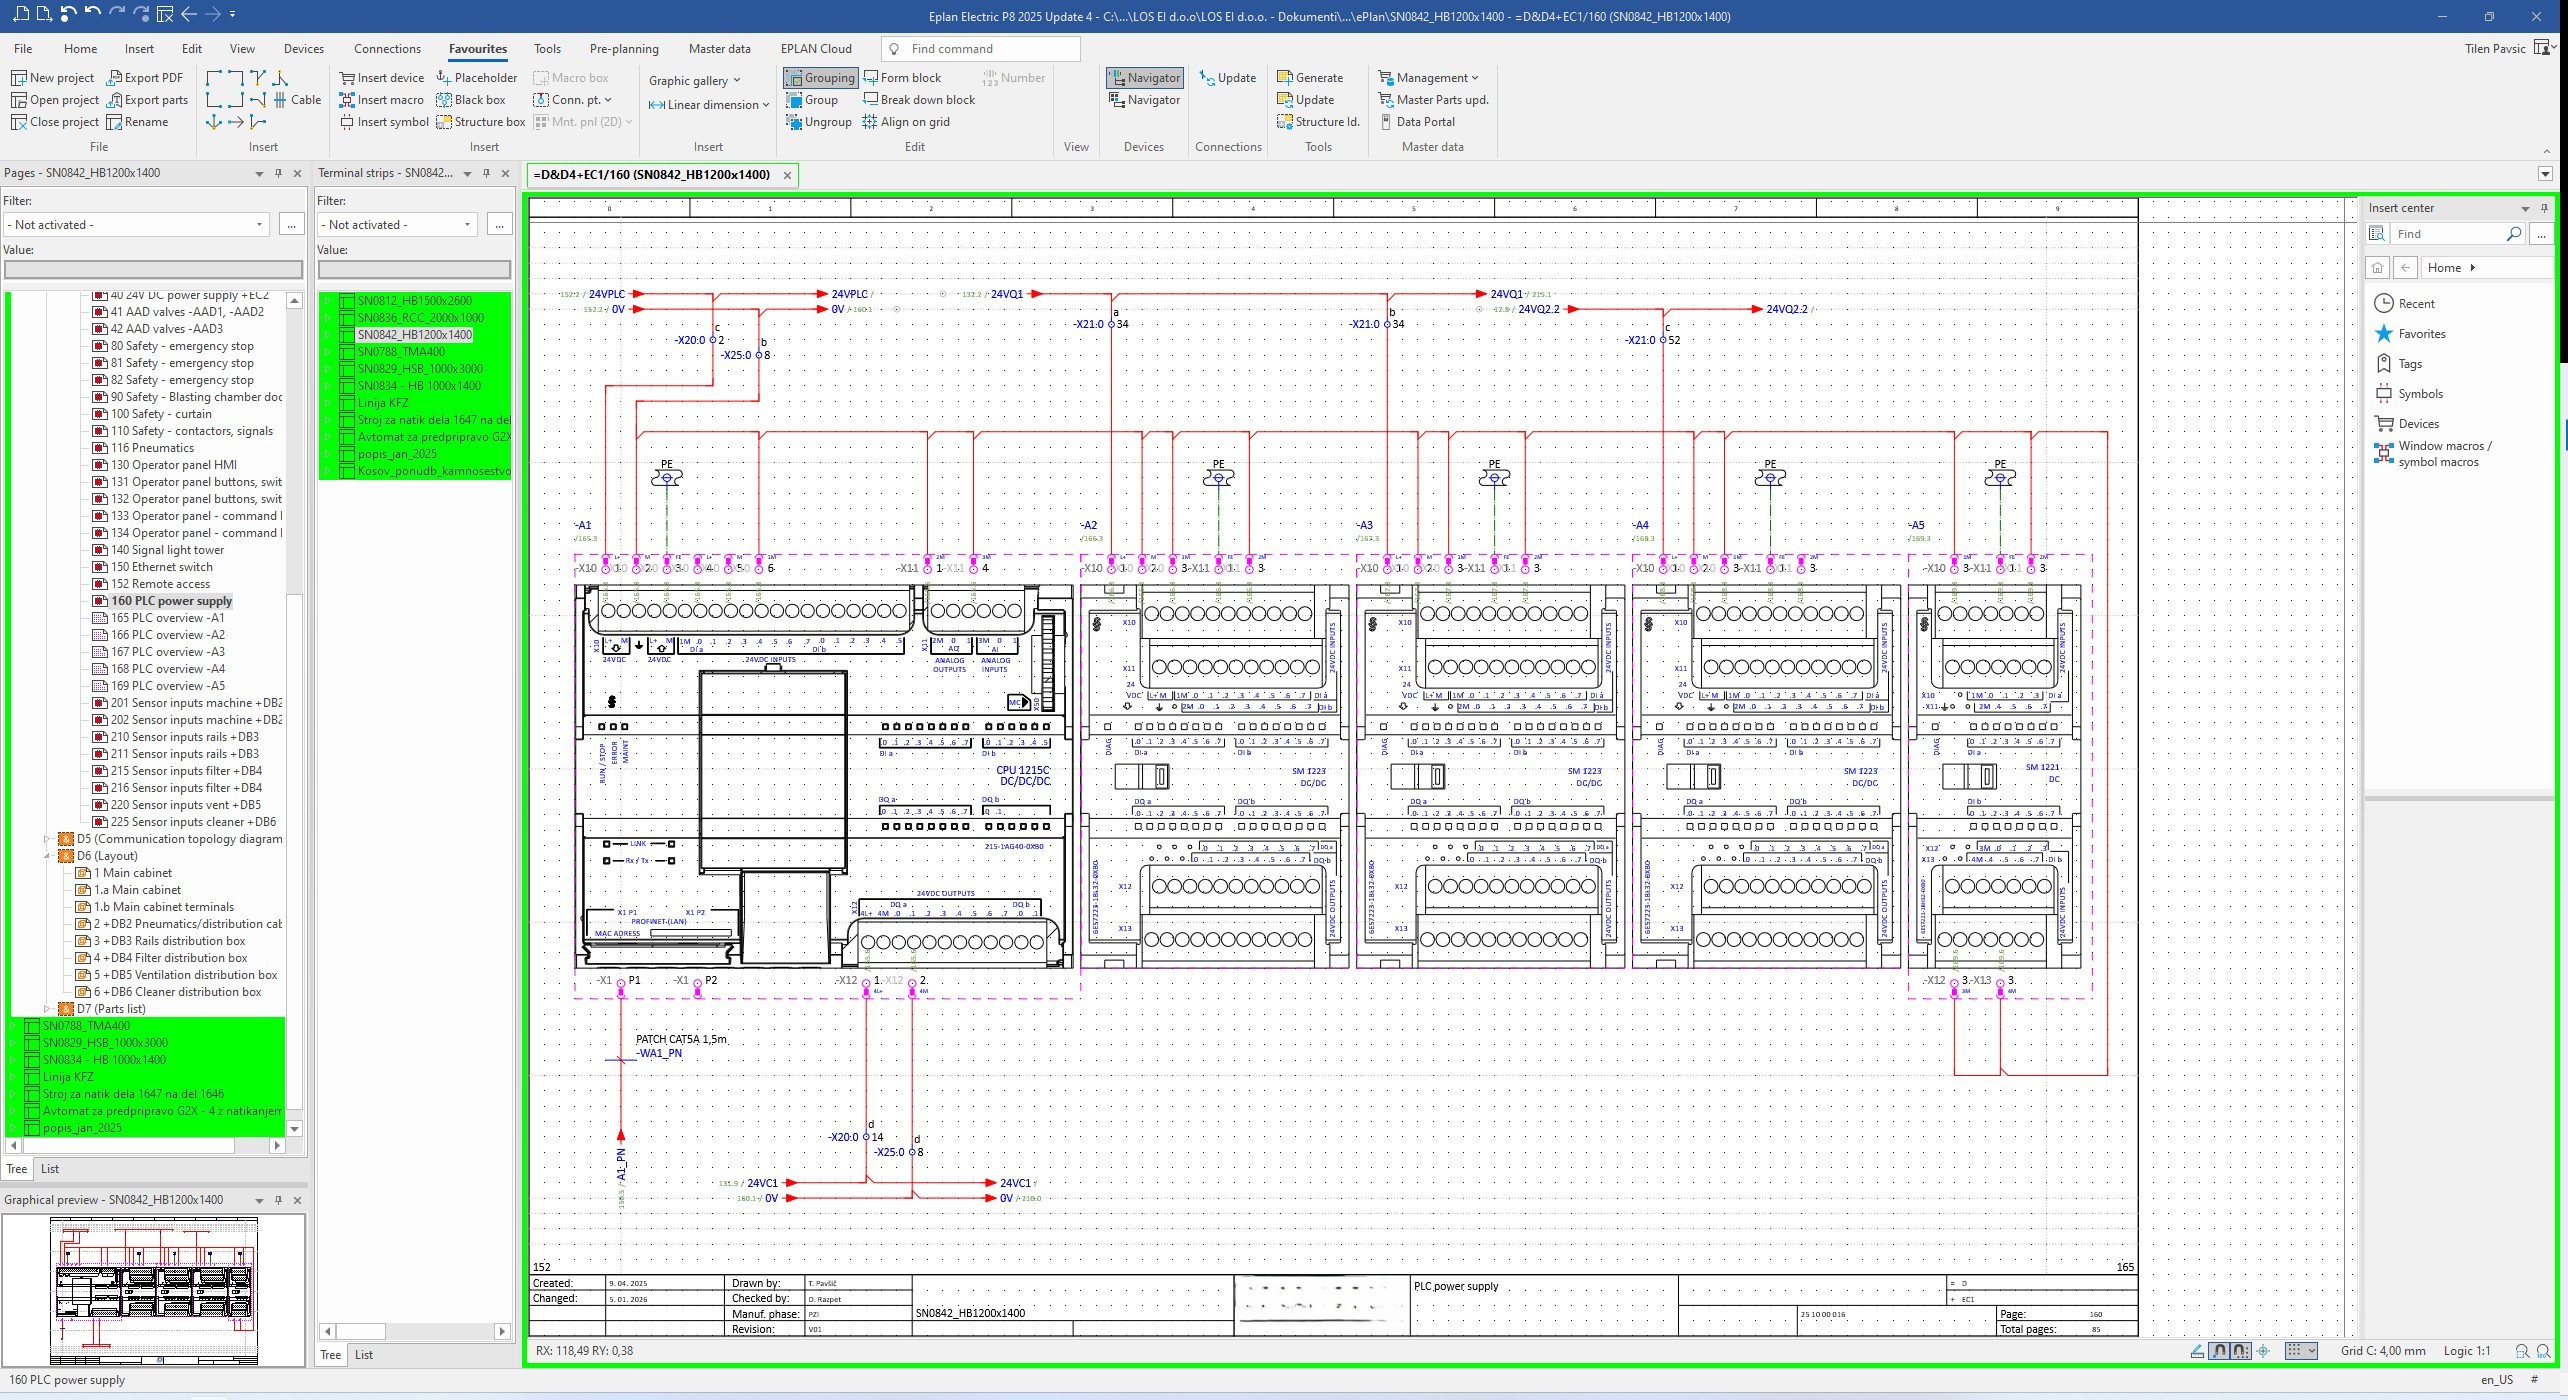Ungroup the selected elements
The height and width of the screenshot is (1400, 2568).
[x=819, y=122]
